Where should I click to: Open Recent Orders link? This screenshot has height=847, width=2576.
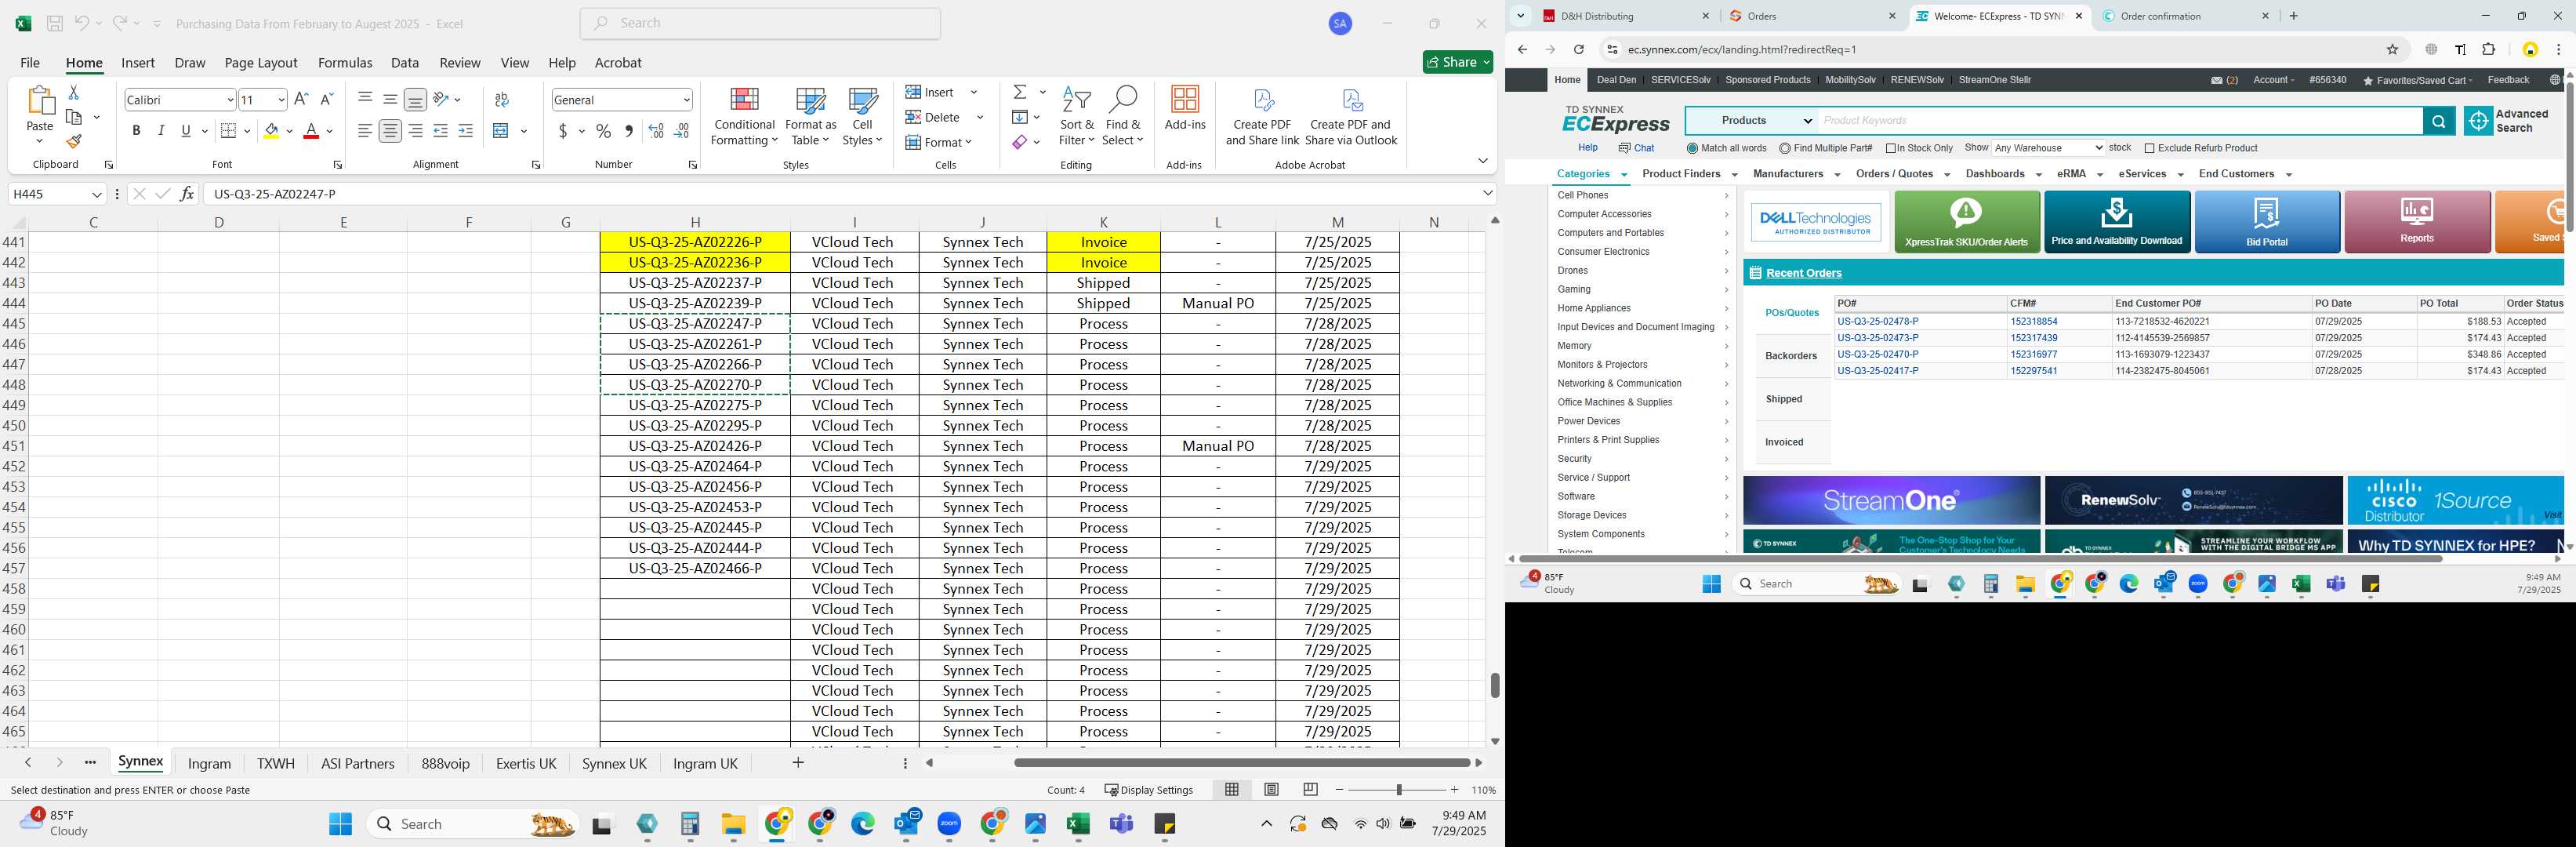1803,273
